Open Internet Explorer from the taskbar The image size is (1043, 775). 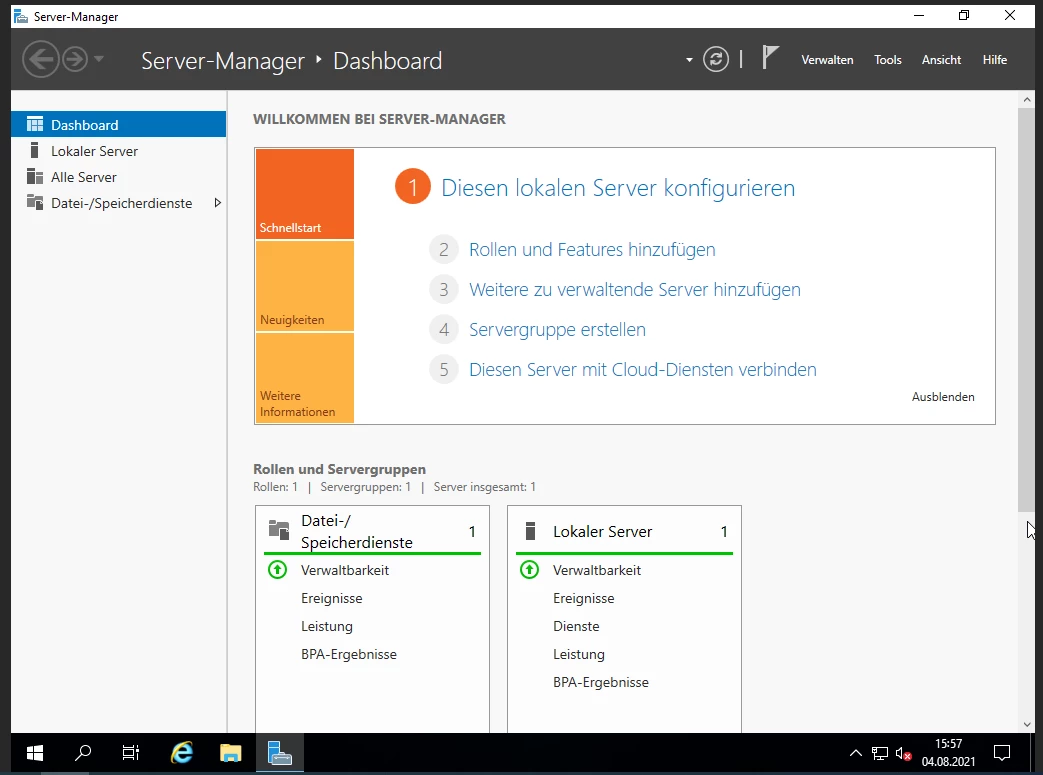click(181, 753)
